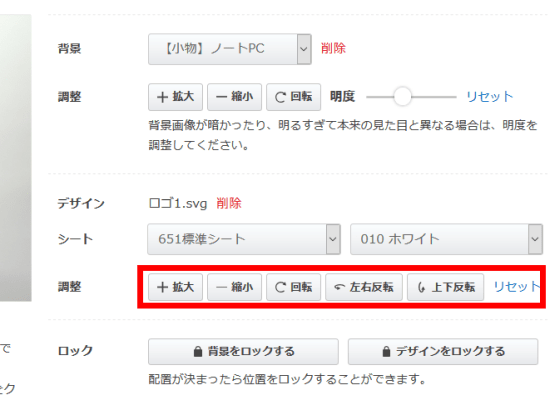
Task: Enlarge the design with 拡大 beside 左右反転
Action: [x=175, y=287]
